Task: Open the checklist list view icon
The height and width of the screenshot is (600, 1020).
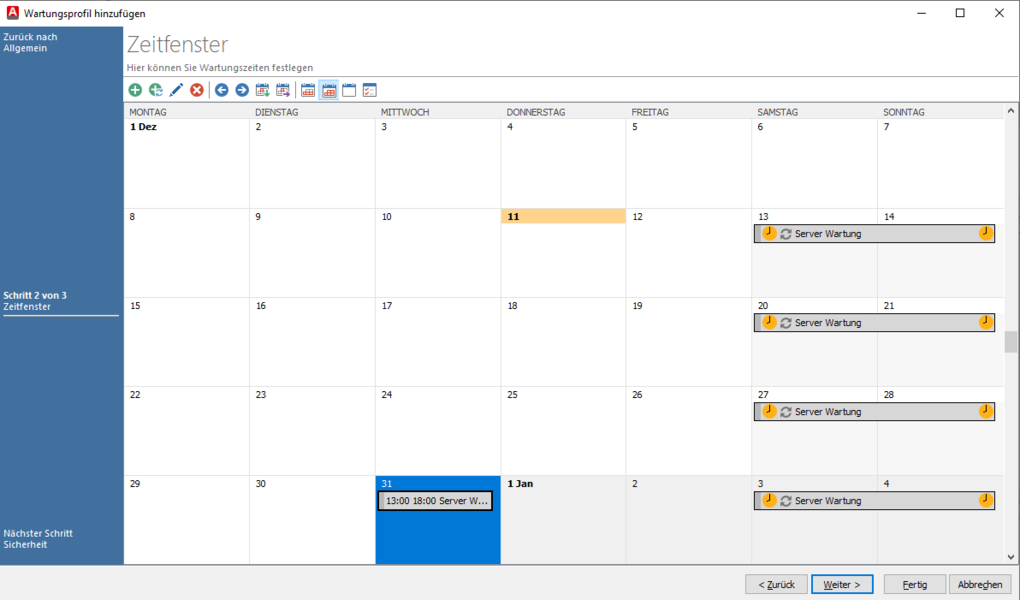Action: (370, 90)
